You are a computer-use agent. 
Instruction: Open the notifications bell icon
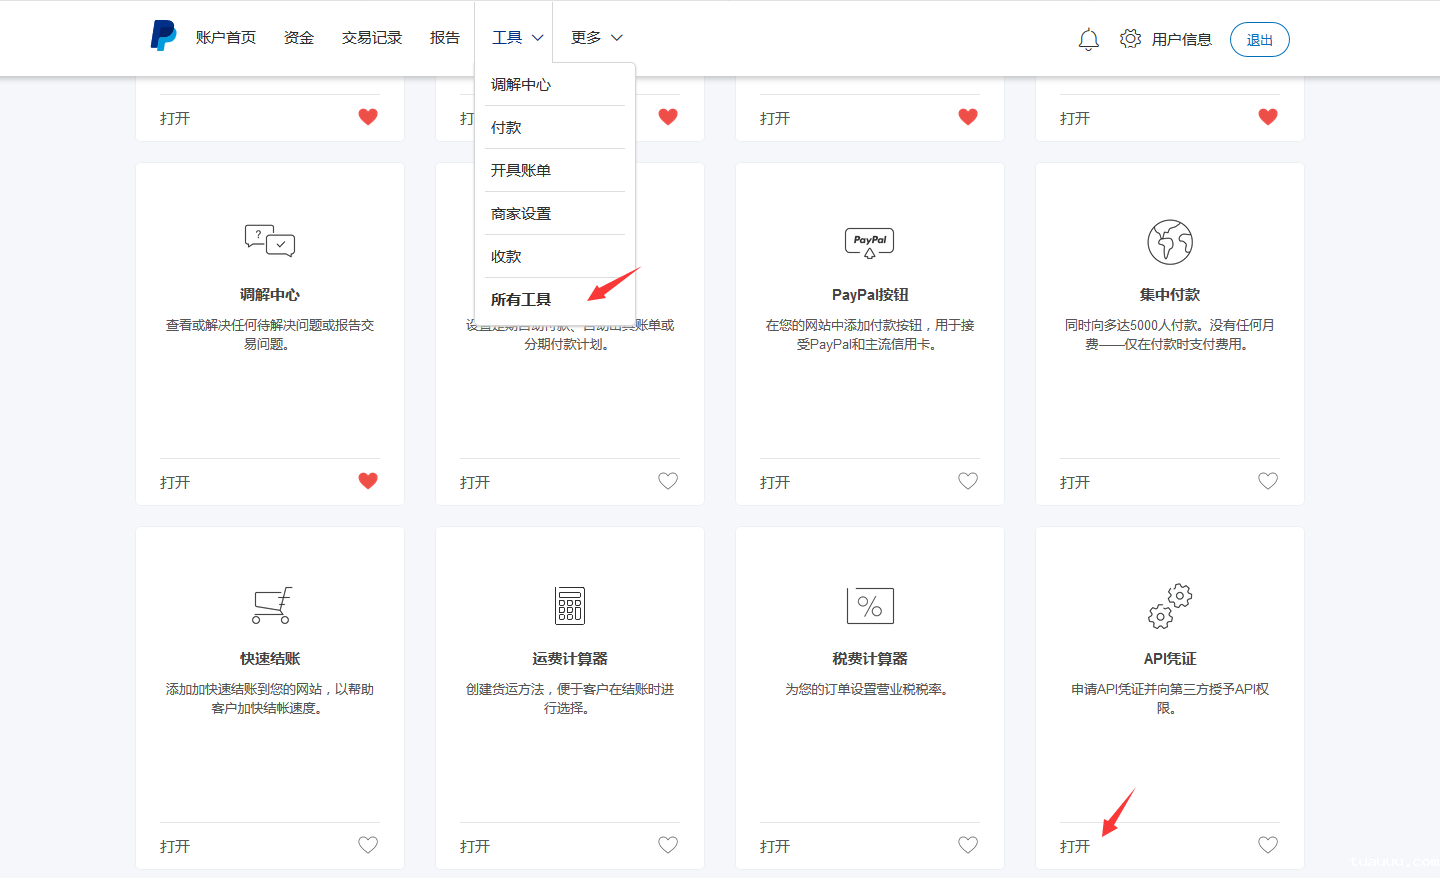pos(1088,39)
